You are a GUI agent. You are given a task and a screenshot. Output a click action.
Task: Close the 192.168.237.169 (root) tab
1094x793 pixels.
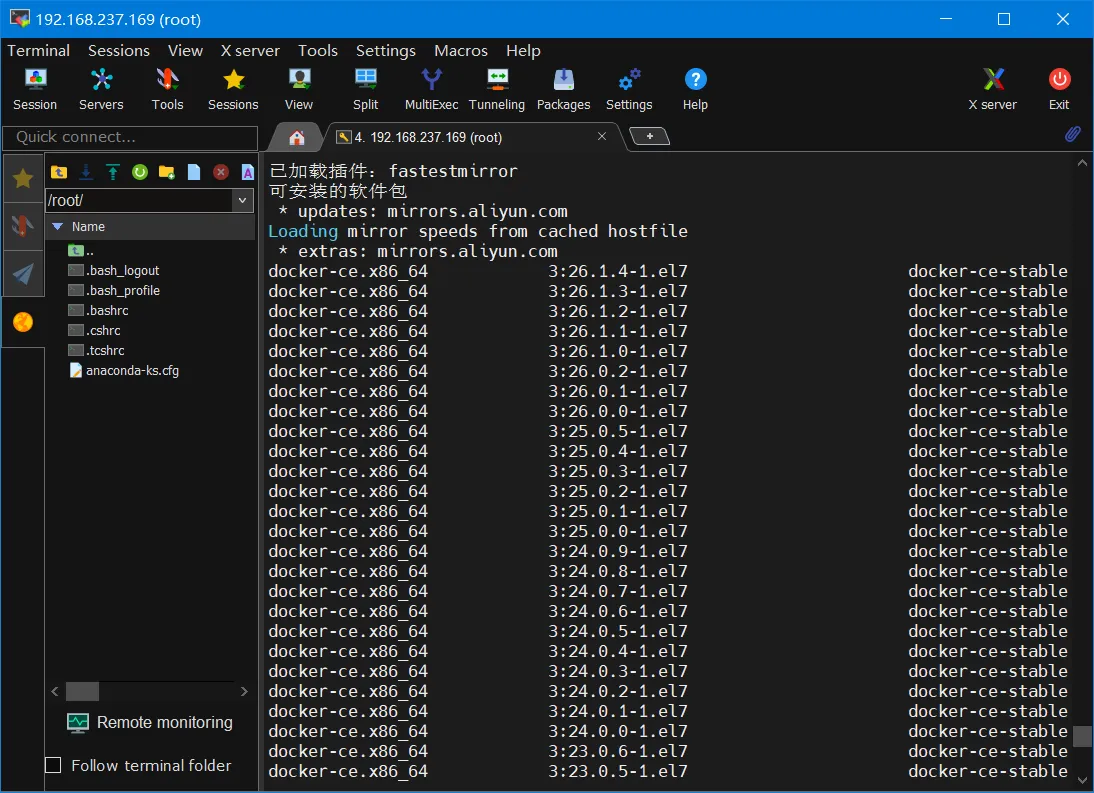point(601,136)
